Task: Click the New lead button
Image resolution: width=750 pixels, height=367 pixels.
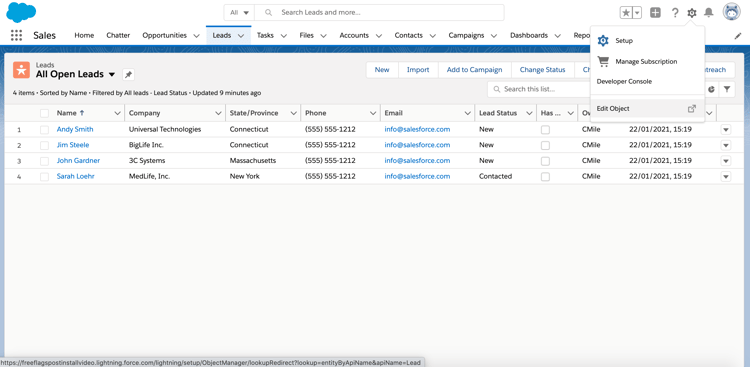Action: coord(382,70)
